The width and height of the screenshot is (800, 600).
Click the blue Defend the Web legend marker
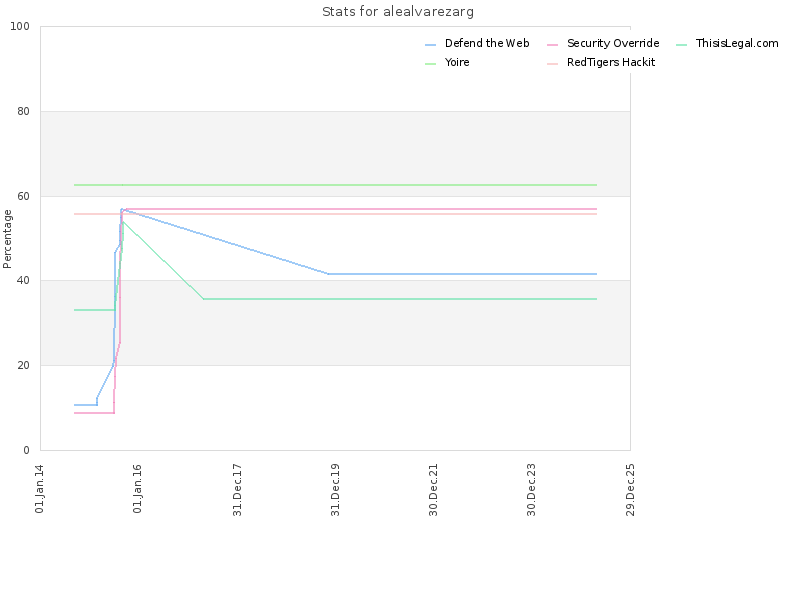coord(431,44)
